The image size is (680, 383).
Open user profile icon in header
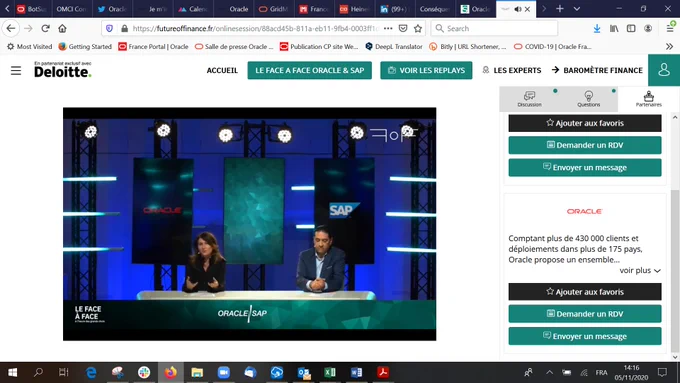[x=664, y=70]
